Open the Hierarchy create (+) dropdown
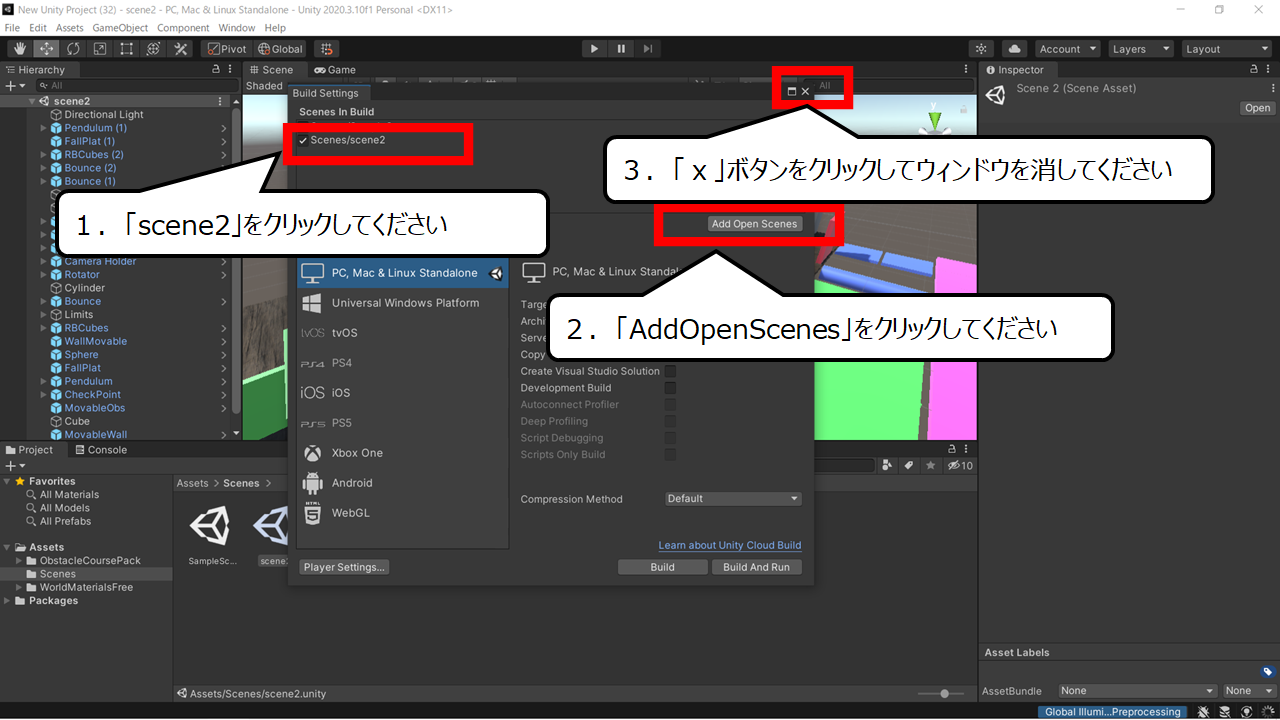Screen dimensions: 1280x720 point(14,86)
